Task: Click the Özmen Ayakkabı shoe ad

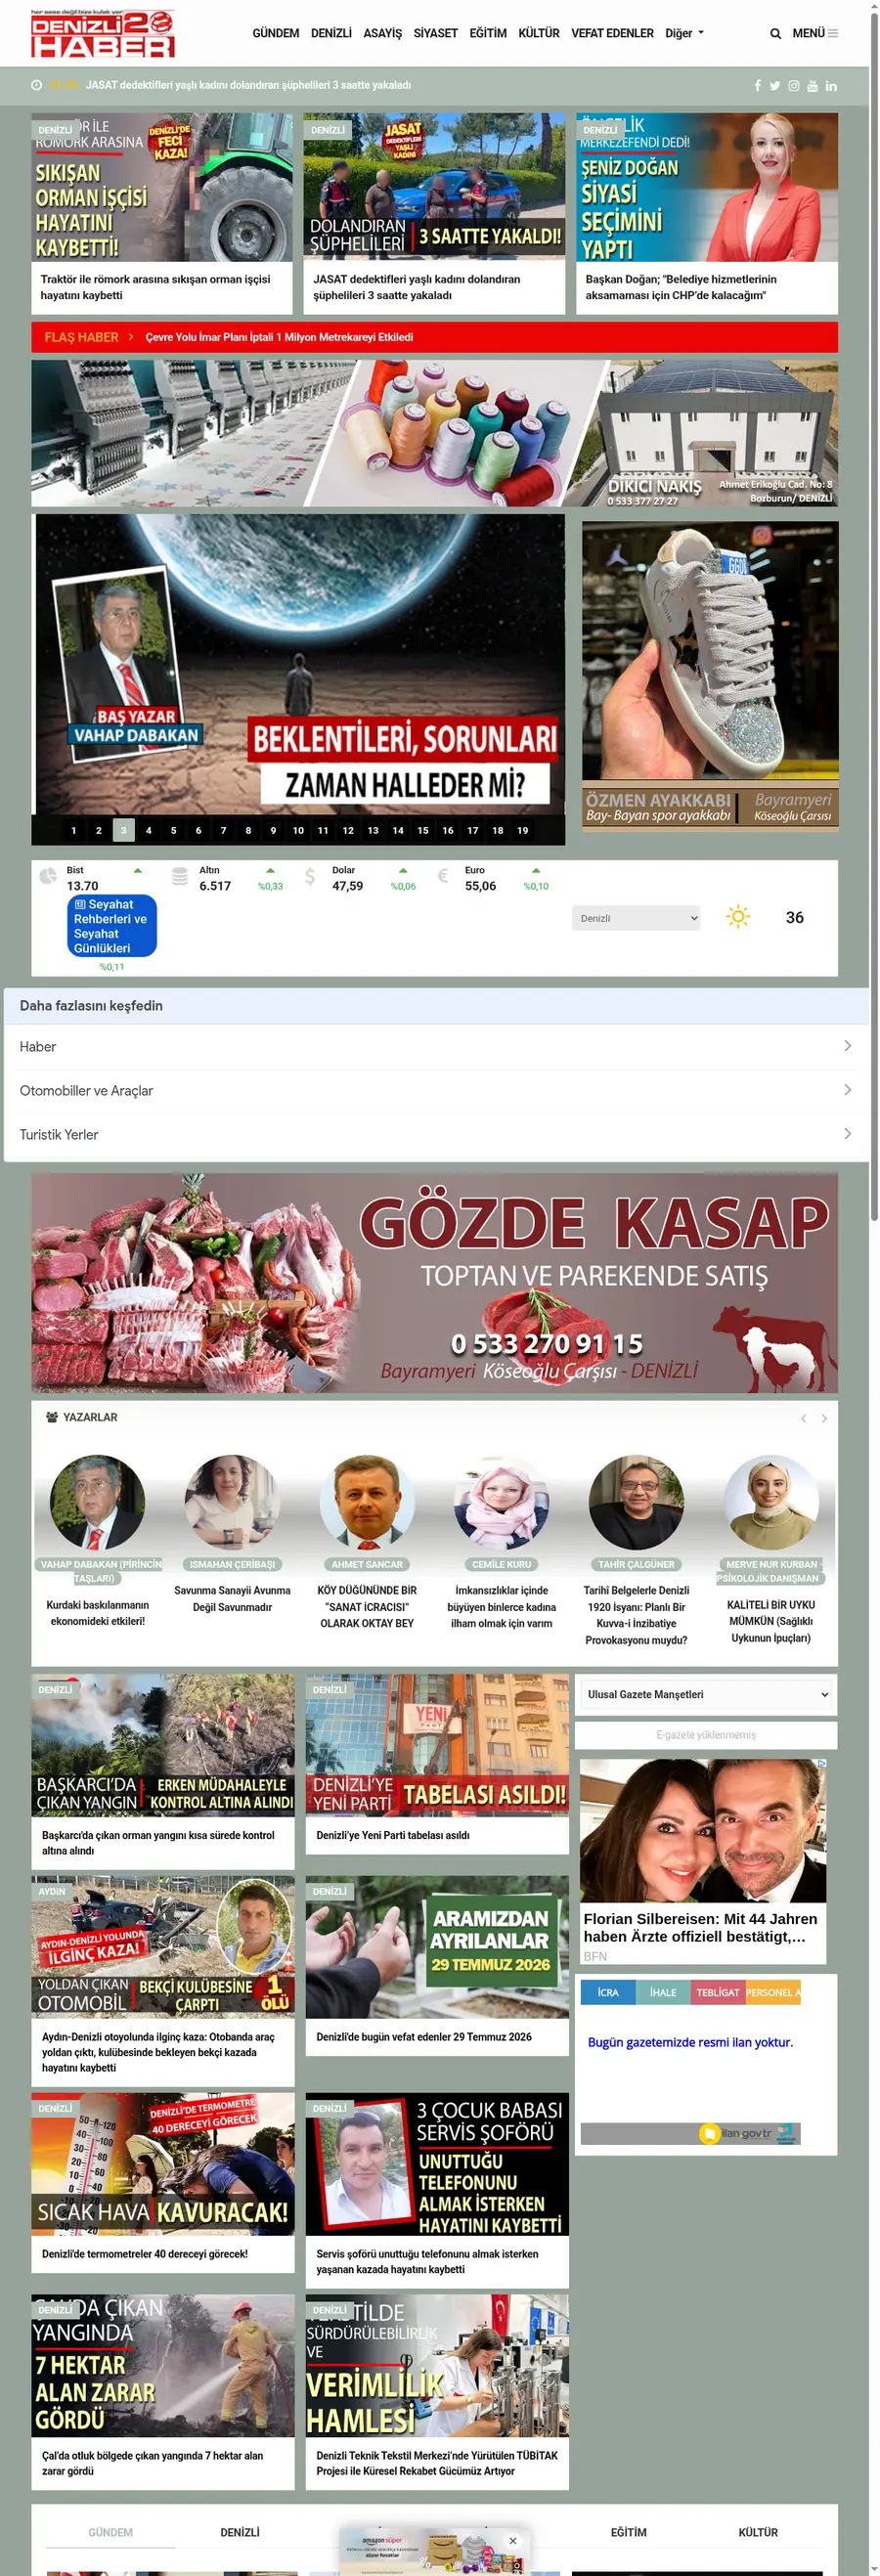Action: pos(710,675)
